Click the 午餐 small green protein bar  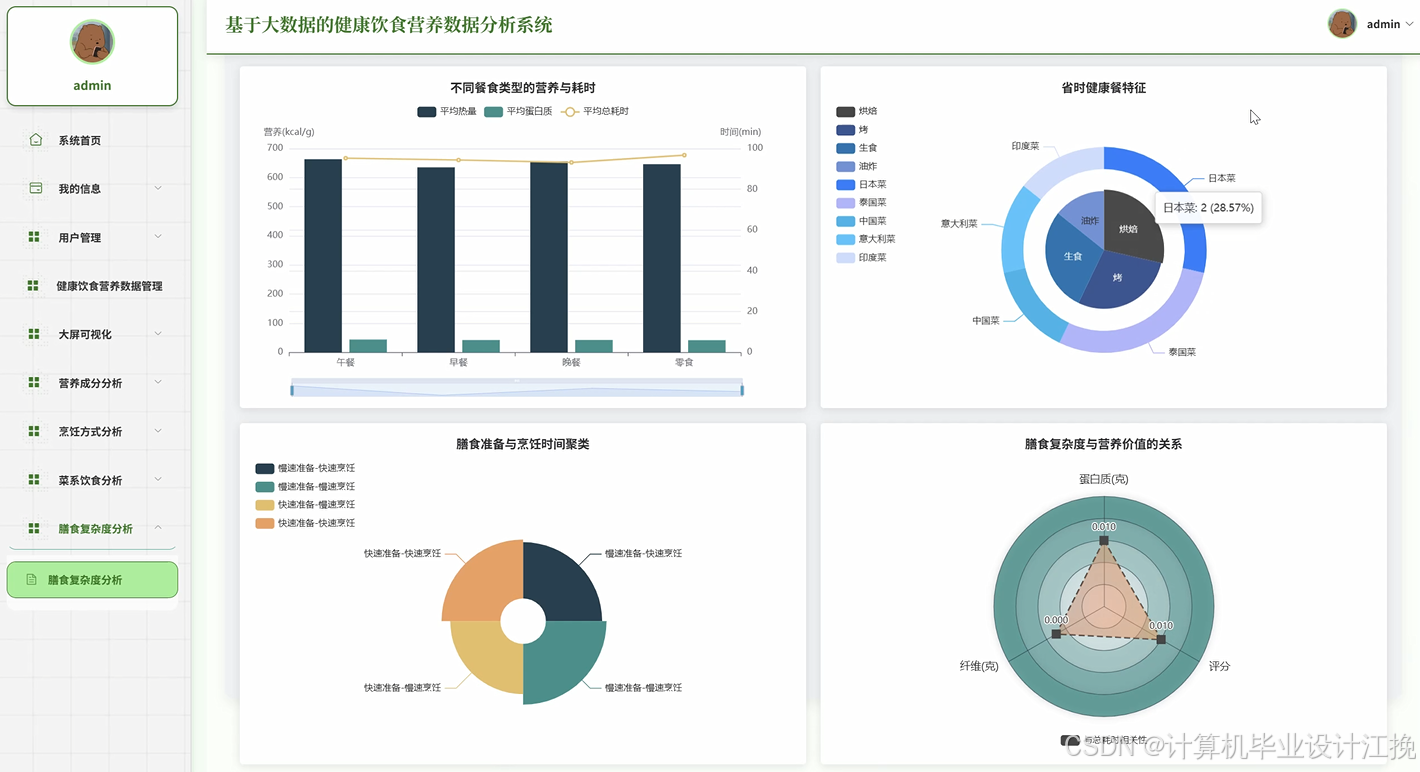pyautogui.click(x=368, y=346)
